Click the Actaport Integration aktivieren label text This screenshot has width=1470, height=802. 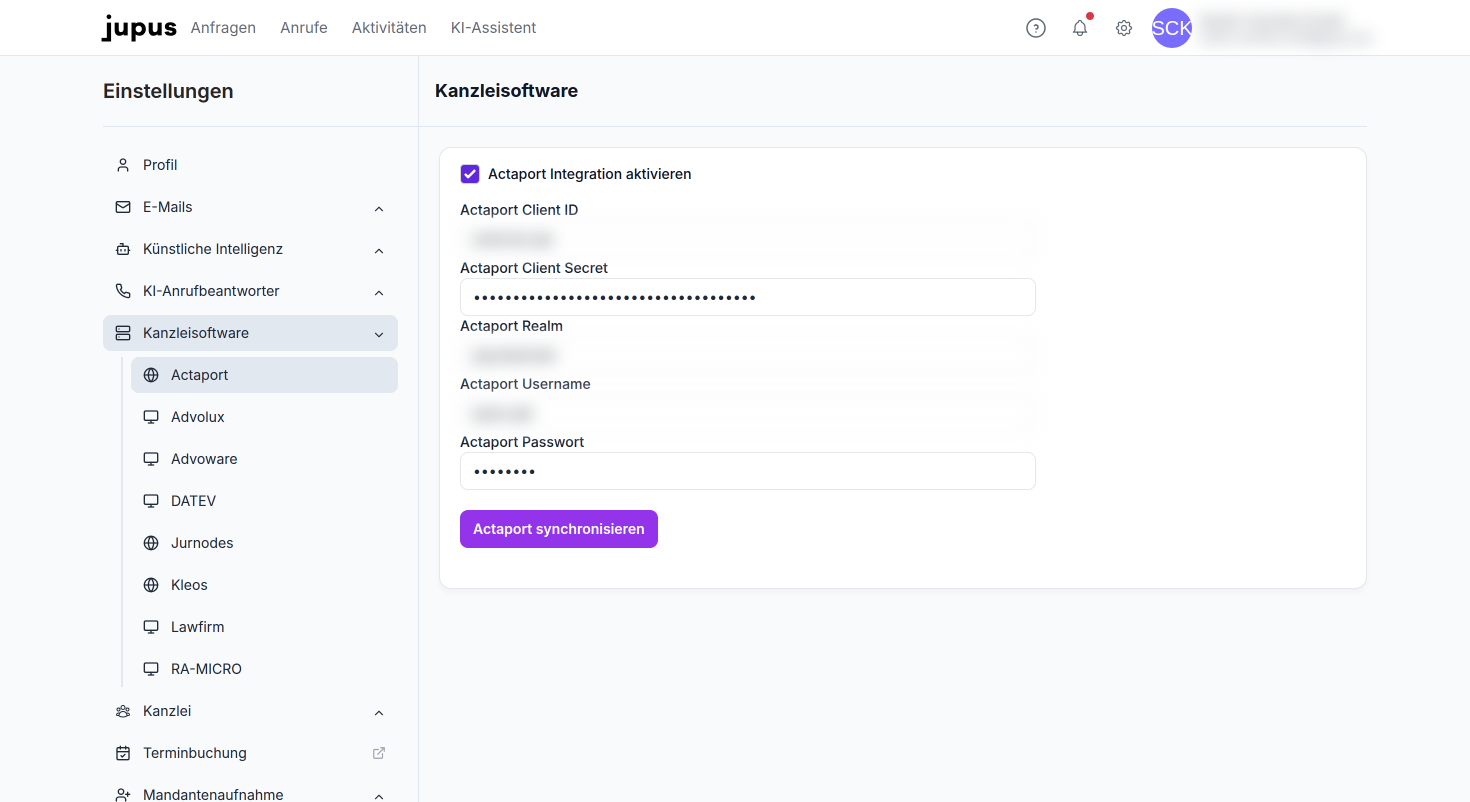pyautogui.click(x=590, y=174)
